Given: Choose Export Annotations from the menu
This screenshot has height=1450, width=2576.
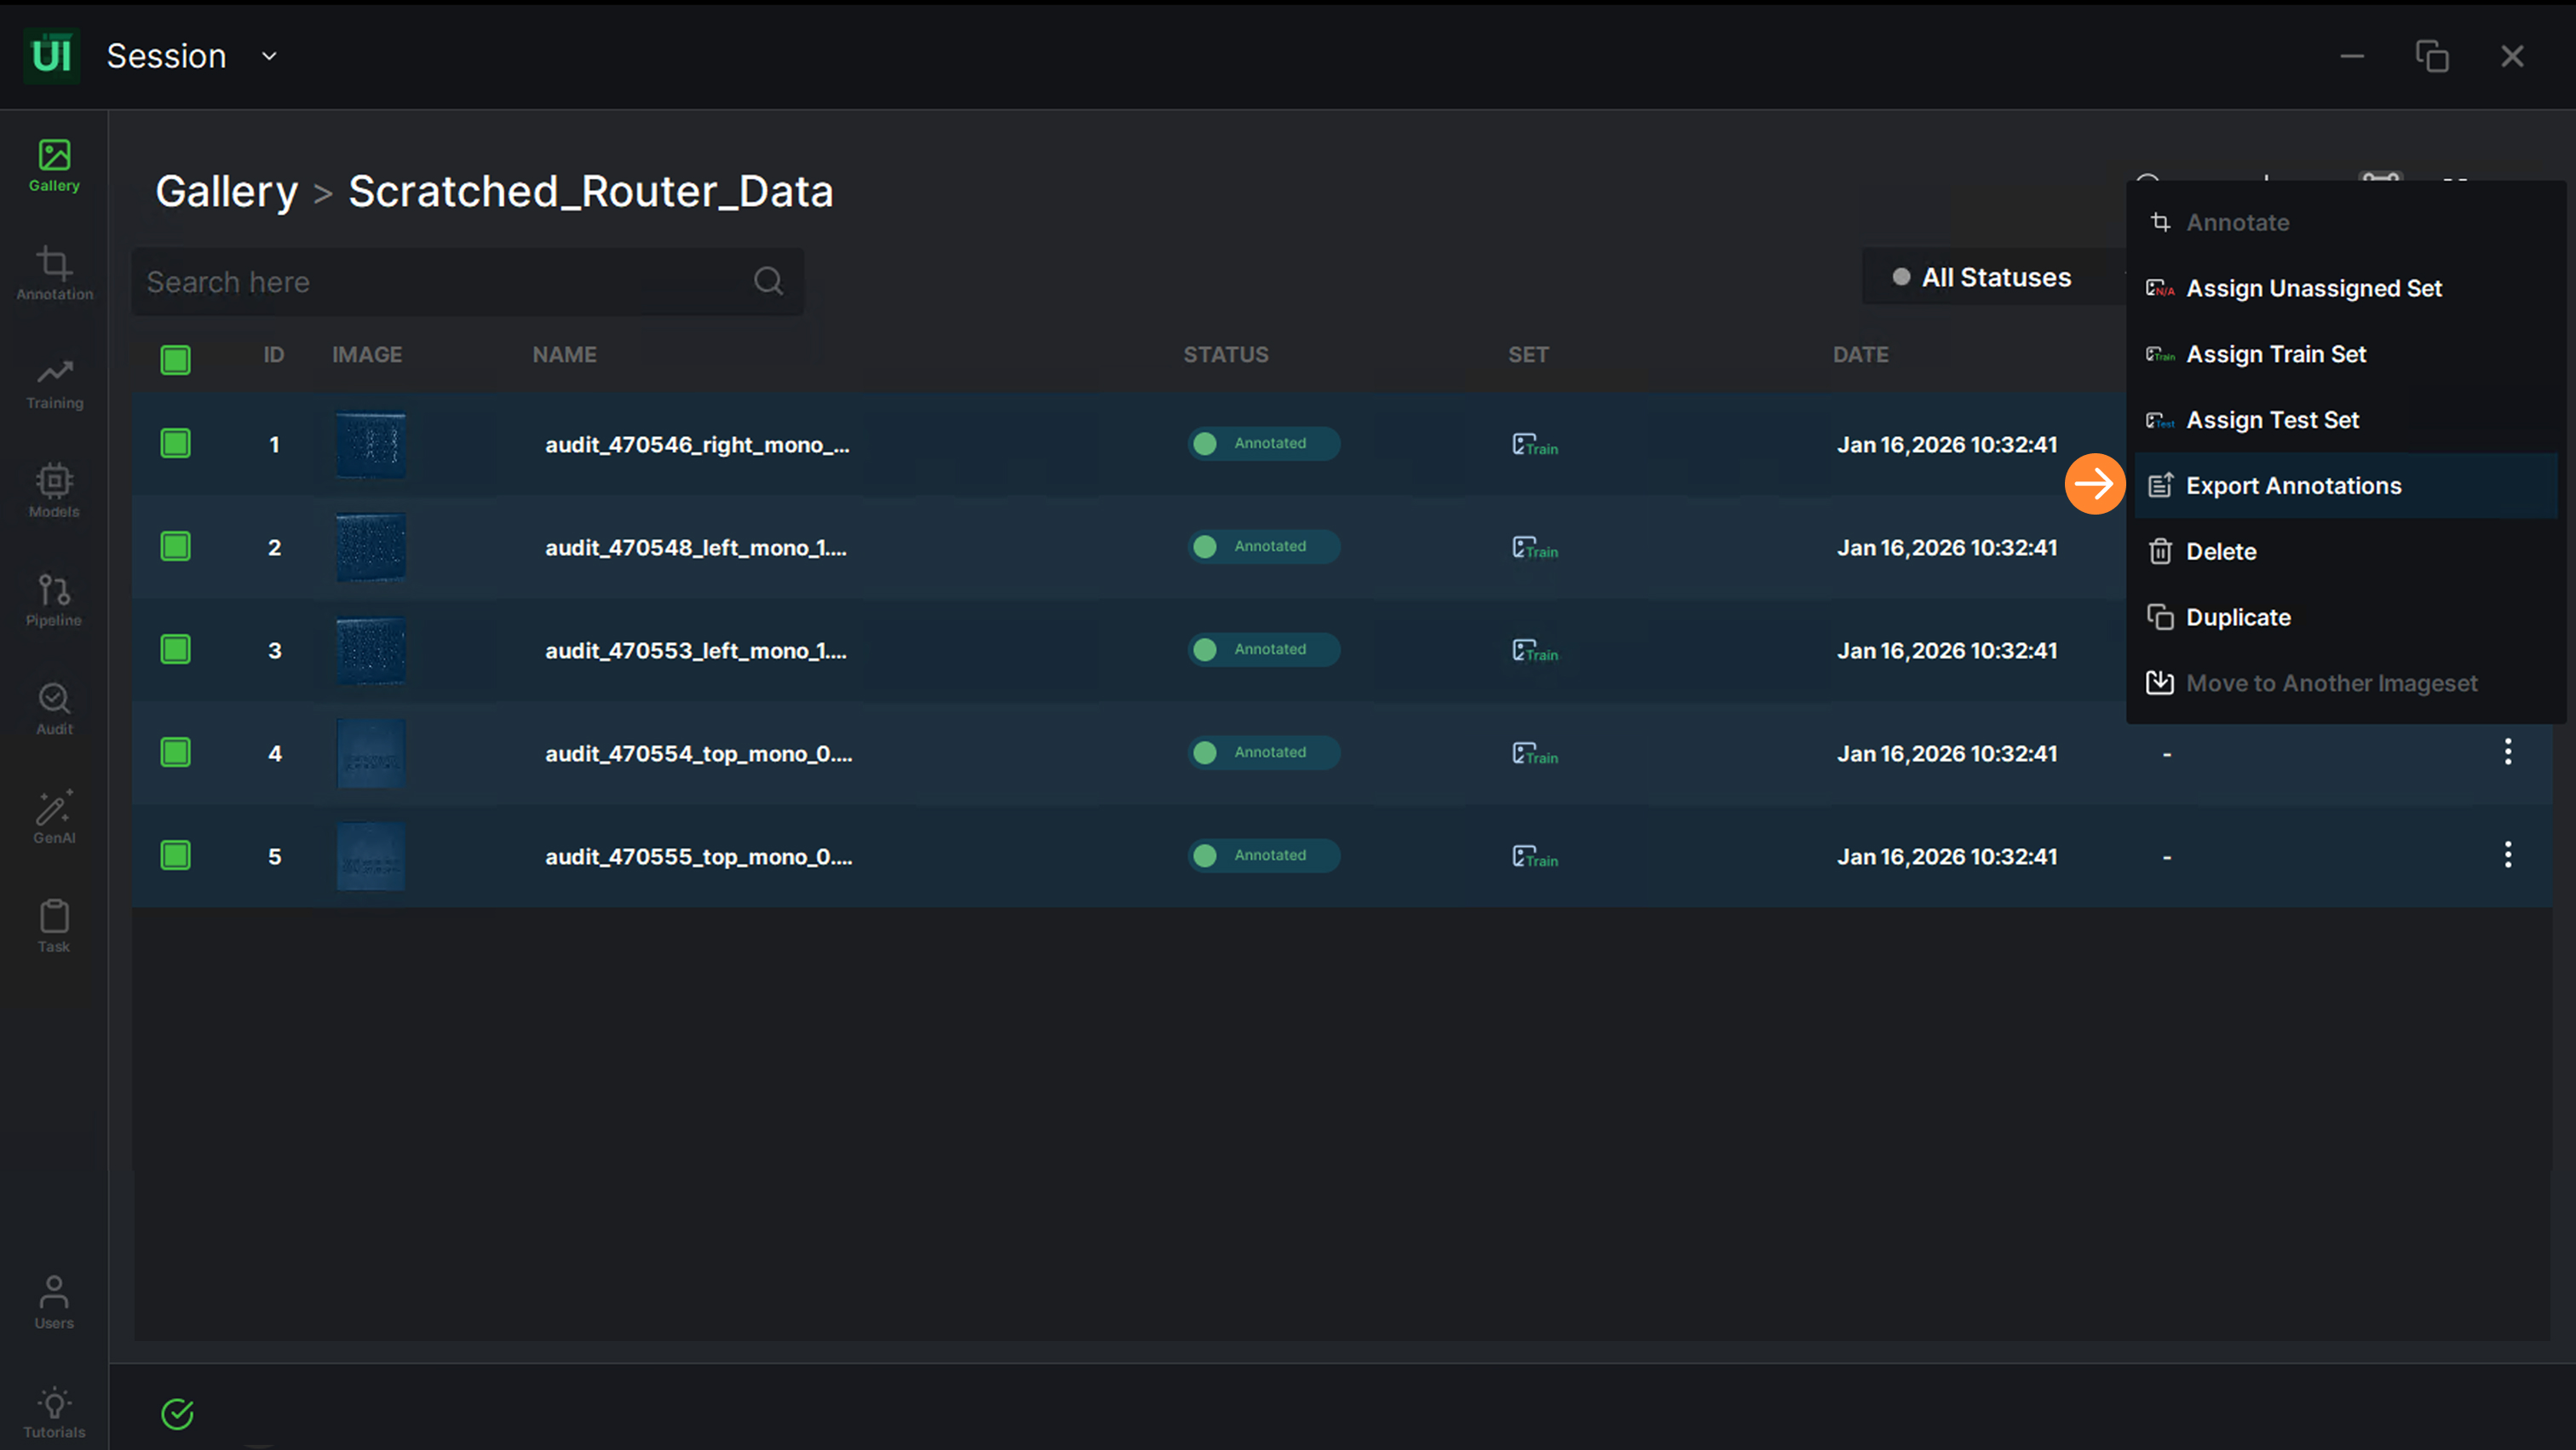Looking at the screenshot, I should [2293, 486].
